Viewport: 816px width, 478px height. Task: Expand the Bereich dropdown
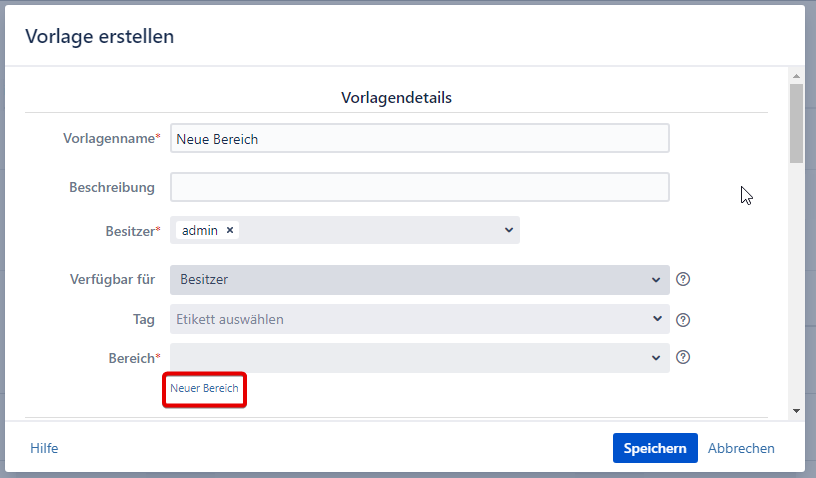(x=420, y=357)
